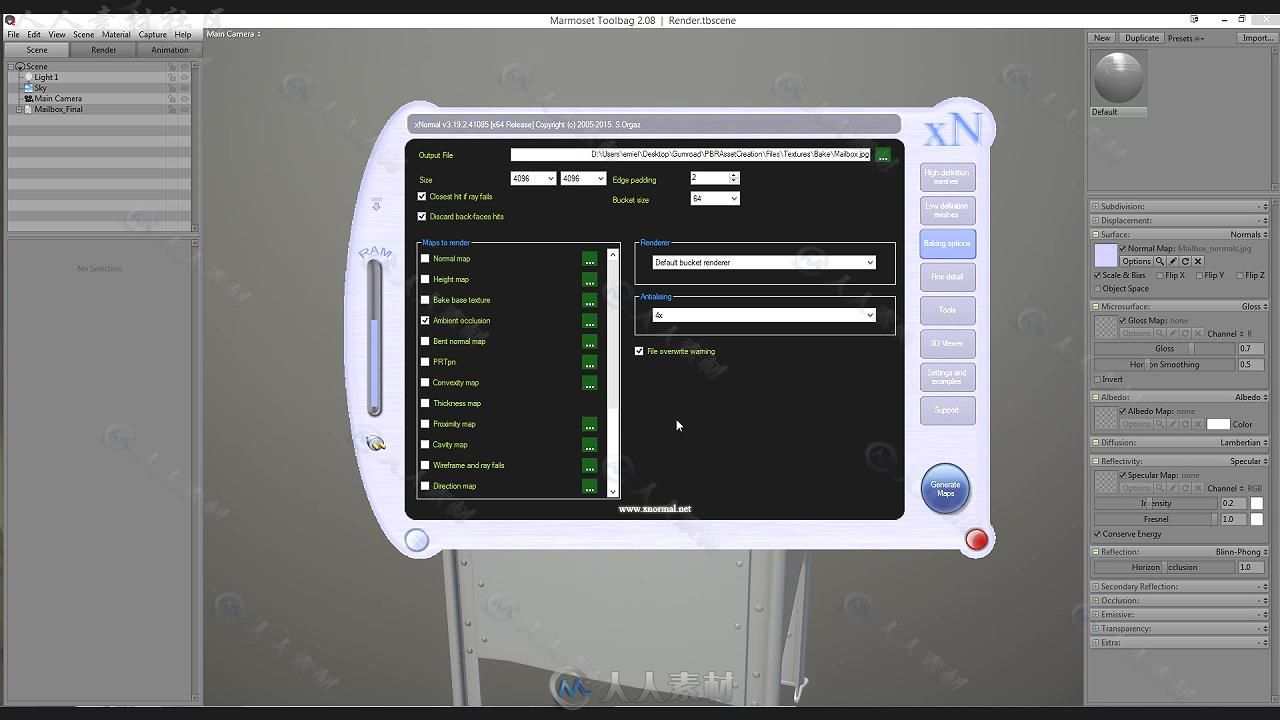Open High definition meshes panel
The width and height of the screenshot is (1280, 720).
pyautogui.click(x=947, y=177)
